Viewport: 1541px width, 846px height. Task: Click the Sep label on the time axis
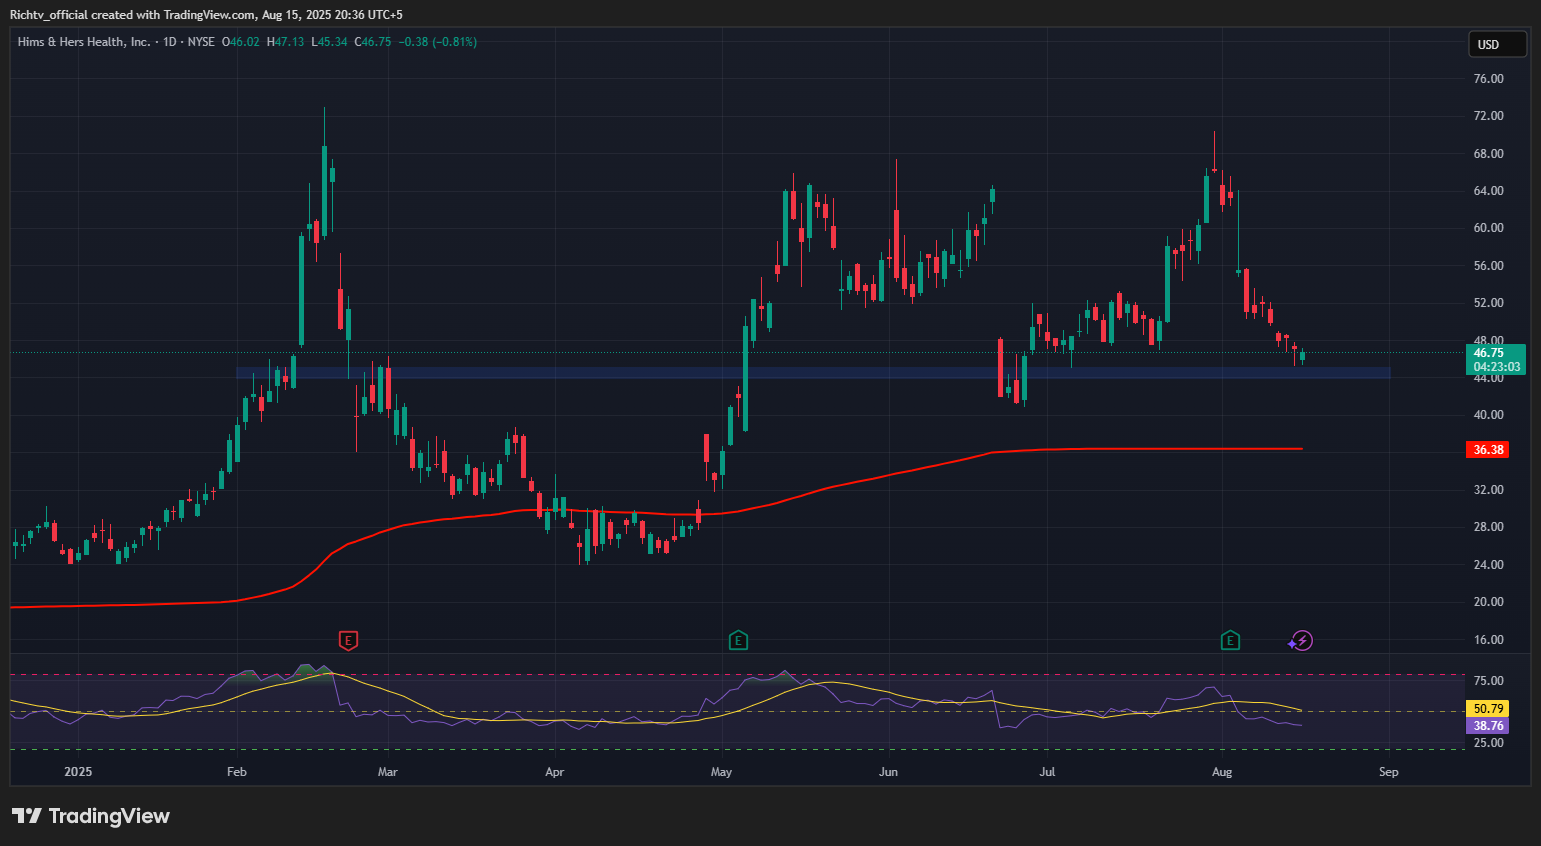[1388, 772]
